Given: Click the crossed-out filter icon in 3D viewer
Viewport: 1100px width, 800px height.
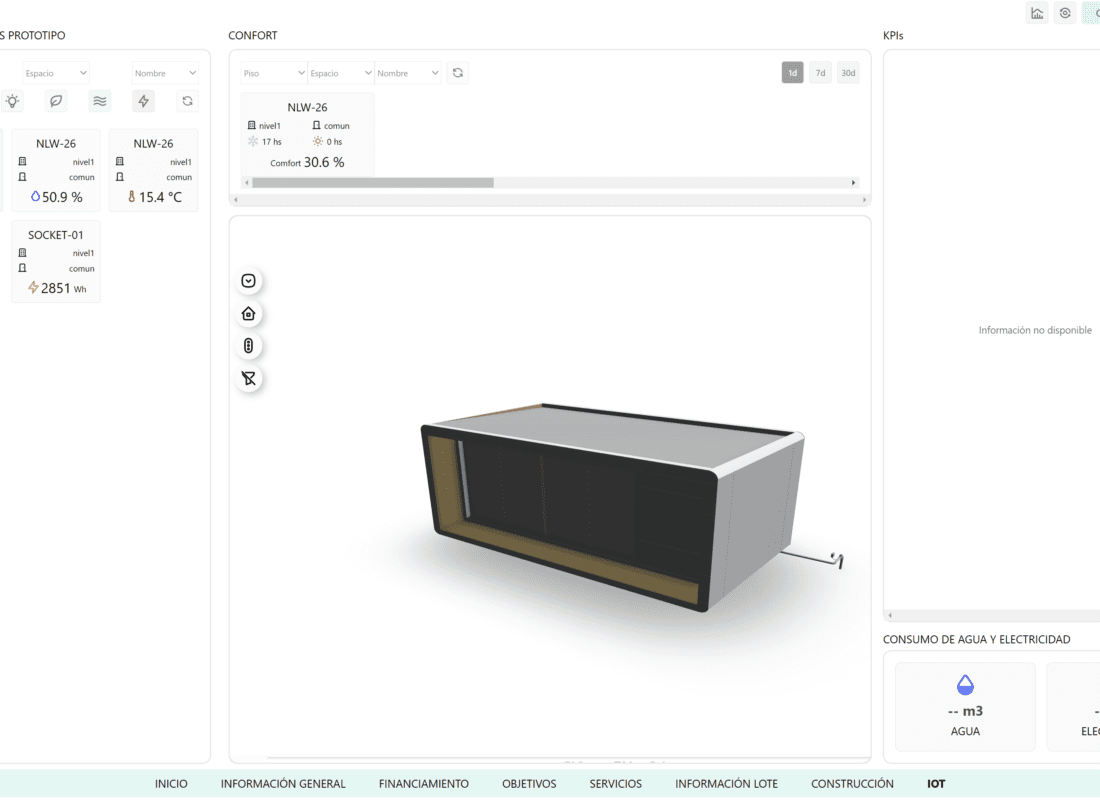Looking at the screenshot, I should 249,378.
